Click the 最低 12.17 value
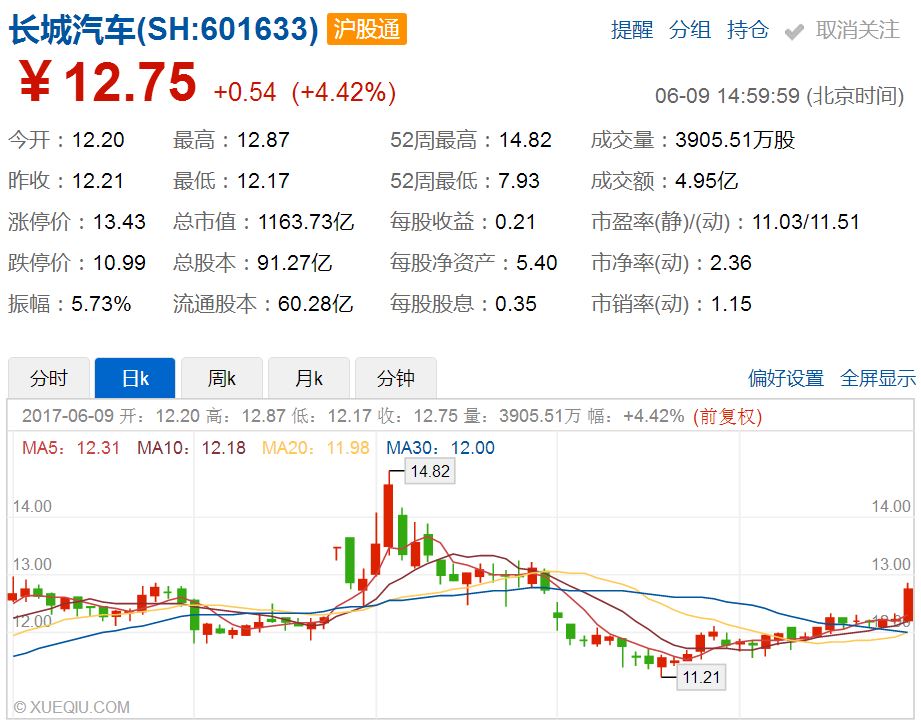921x724 pixels. (x=263, y=181)
